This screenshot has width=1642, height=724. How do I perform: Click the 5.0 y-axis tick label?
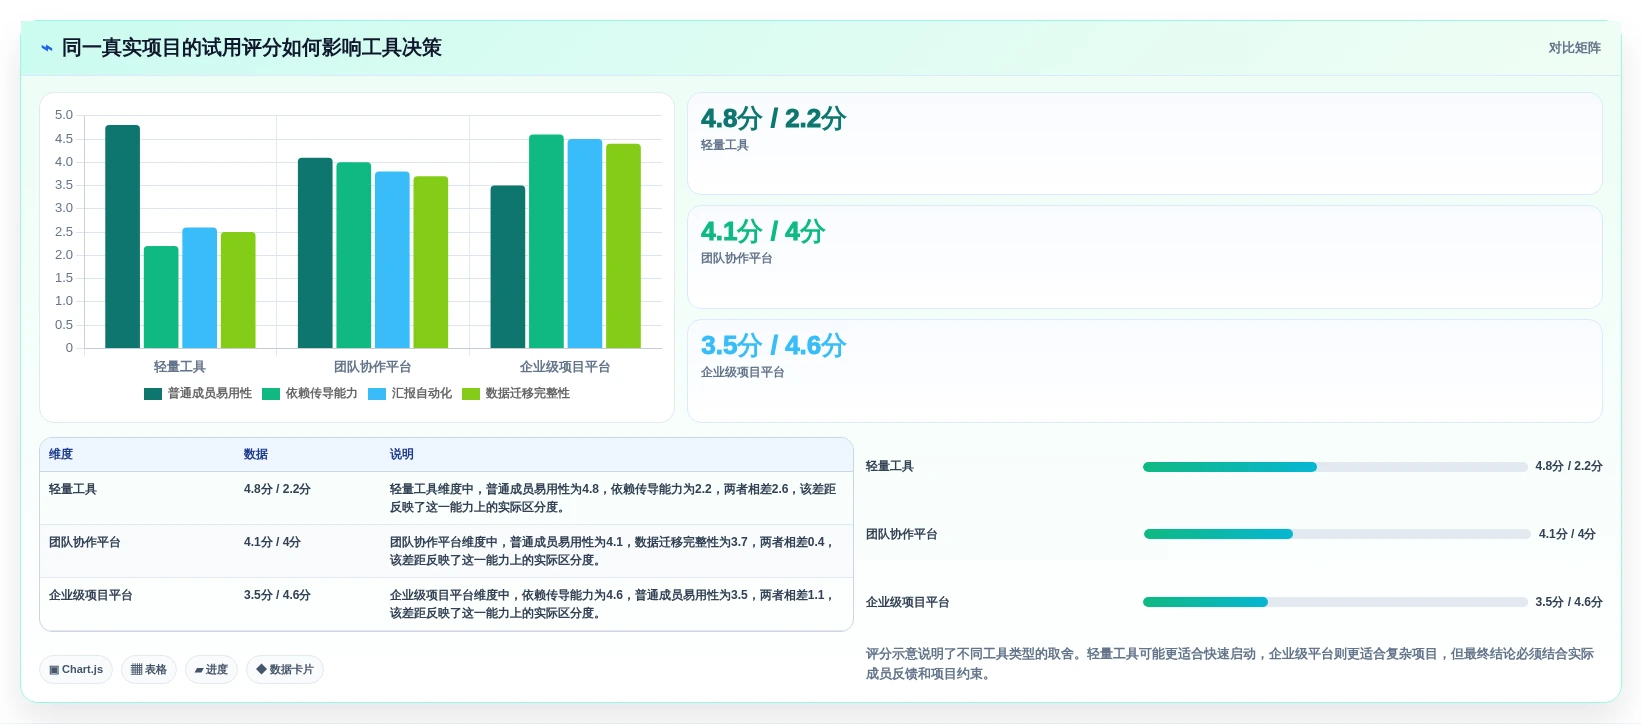64,115
